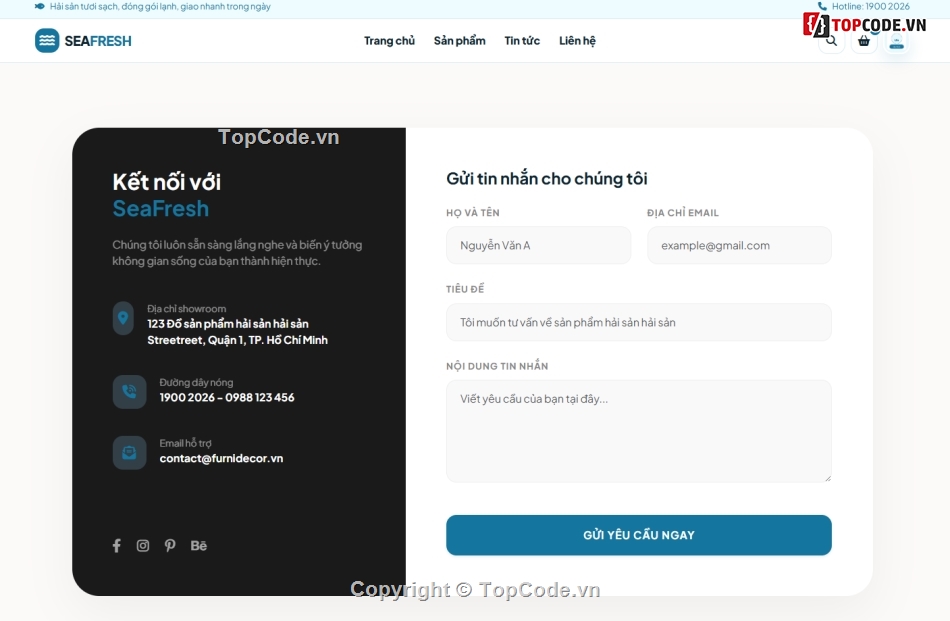This screenshot has height=621, width=950.
Task: Go to Trang chủ menu item
Action: point(389,41)
